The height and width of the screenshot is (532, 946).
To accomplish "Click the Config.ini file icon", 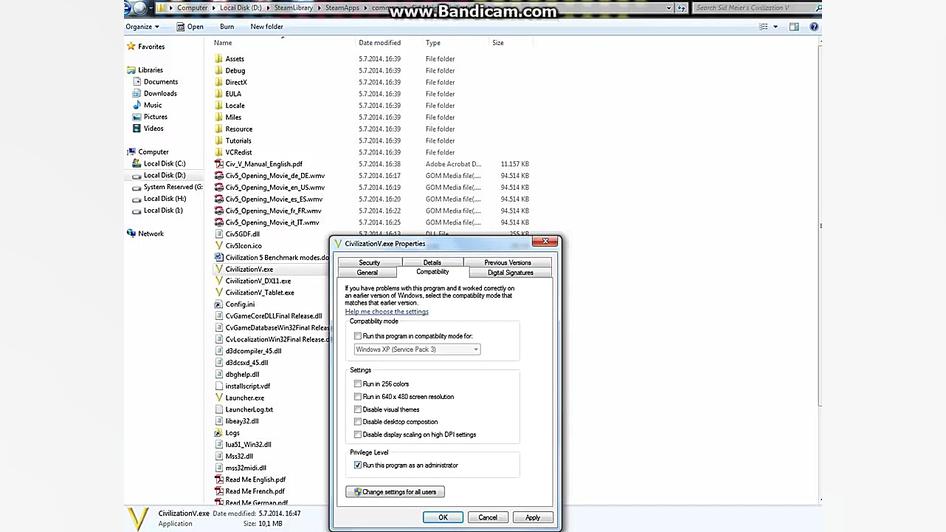I will pyautogui.click(x=218, y=304).
